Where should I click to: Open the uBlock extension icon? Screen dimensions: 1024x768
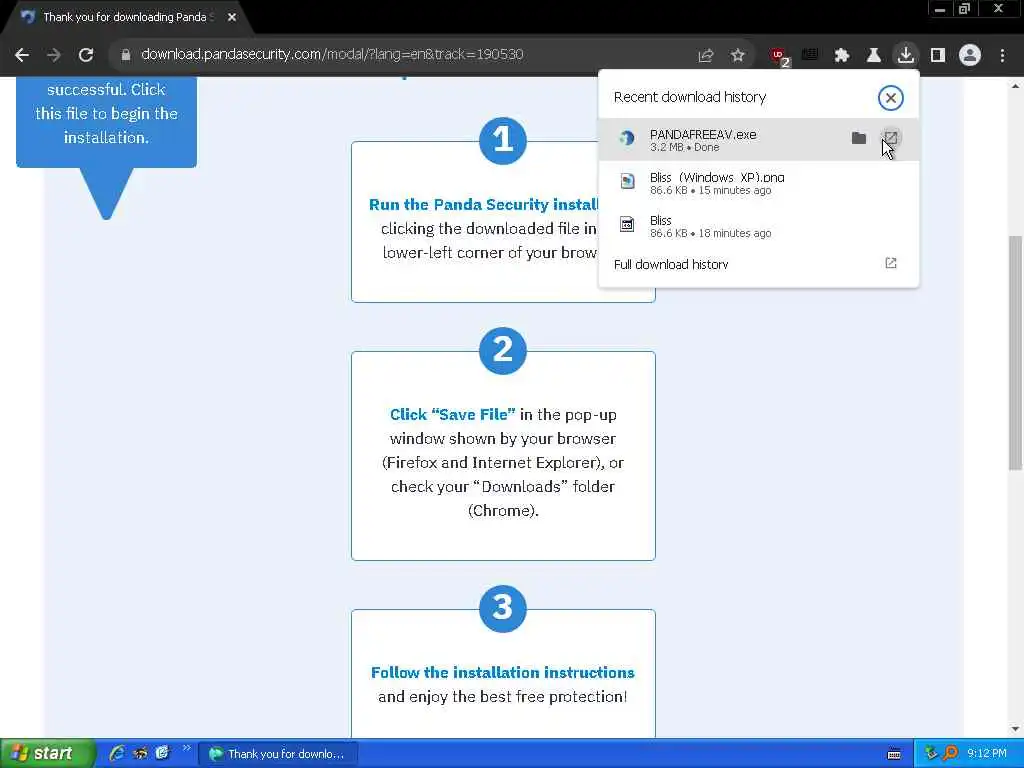(x=779, y=56)
